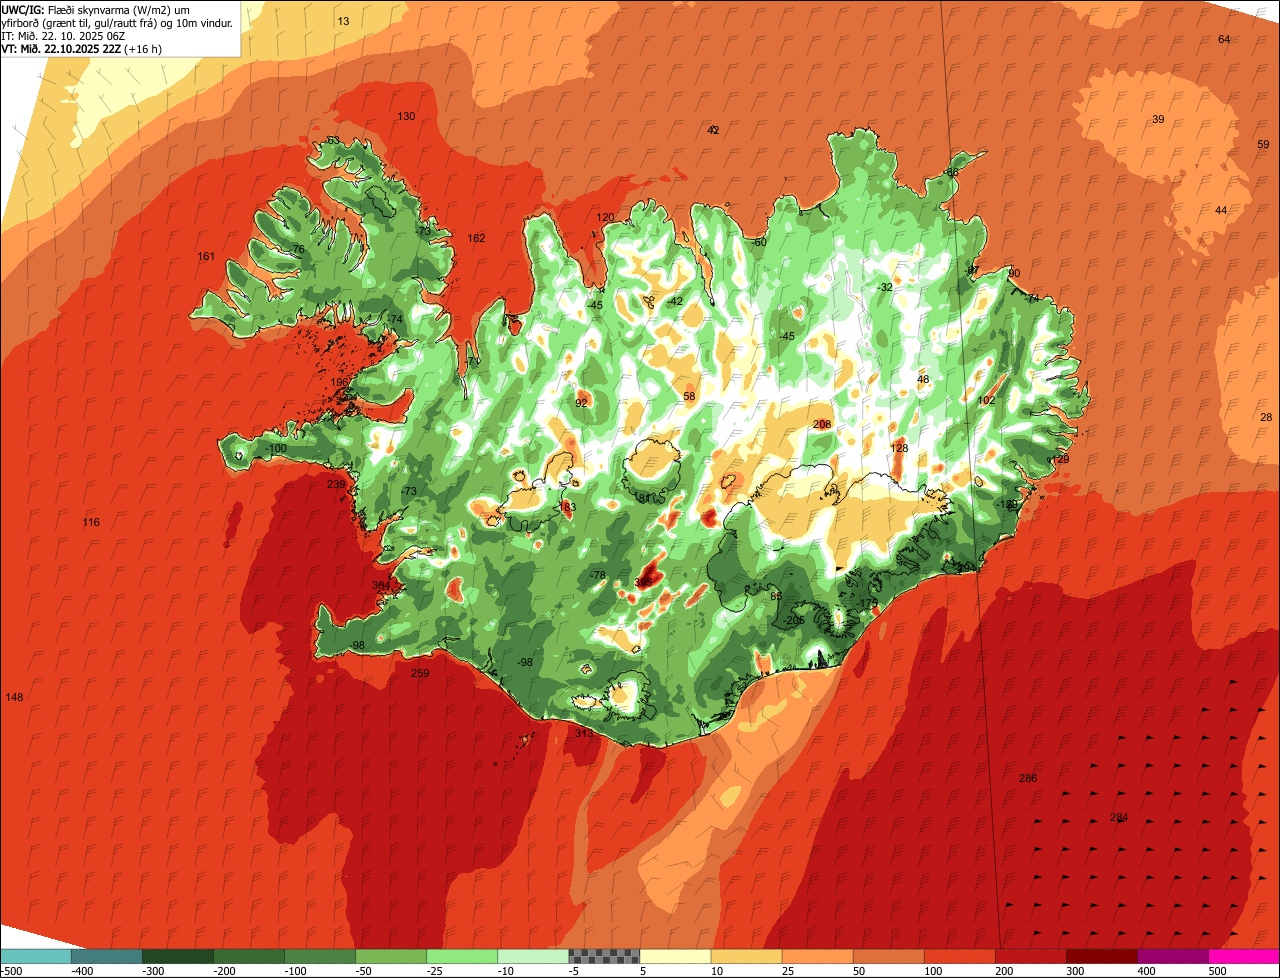Click the value 102 on the map
1280x978 pixels.
(987, 400)
